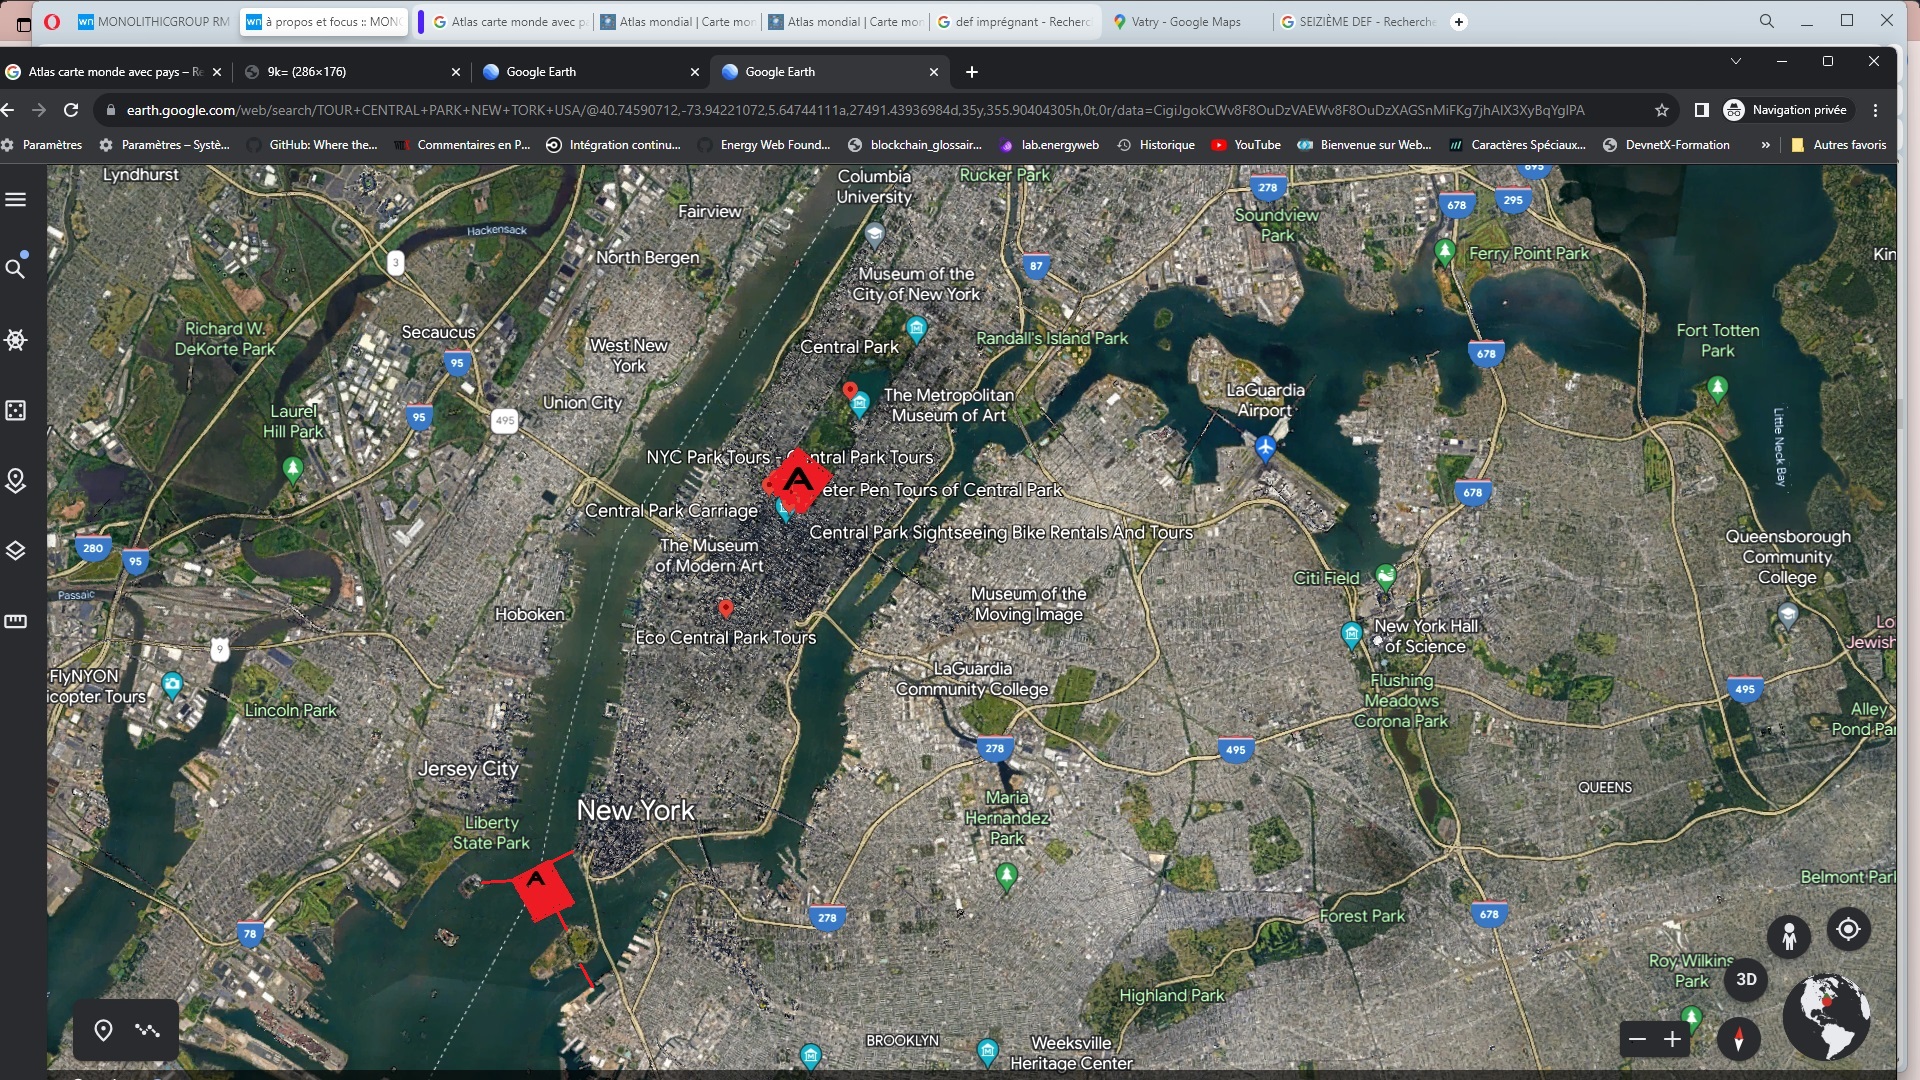1920x1080 pixels.
Task: Open the DevnetX-Formation bookmark
Action: pyautogui.click(x=1667, y=145)
